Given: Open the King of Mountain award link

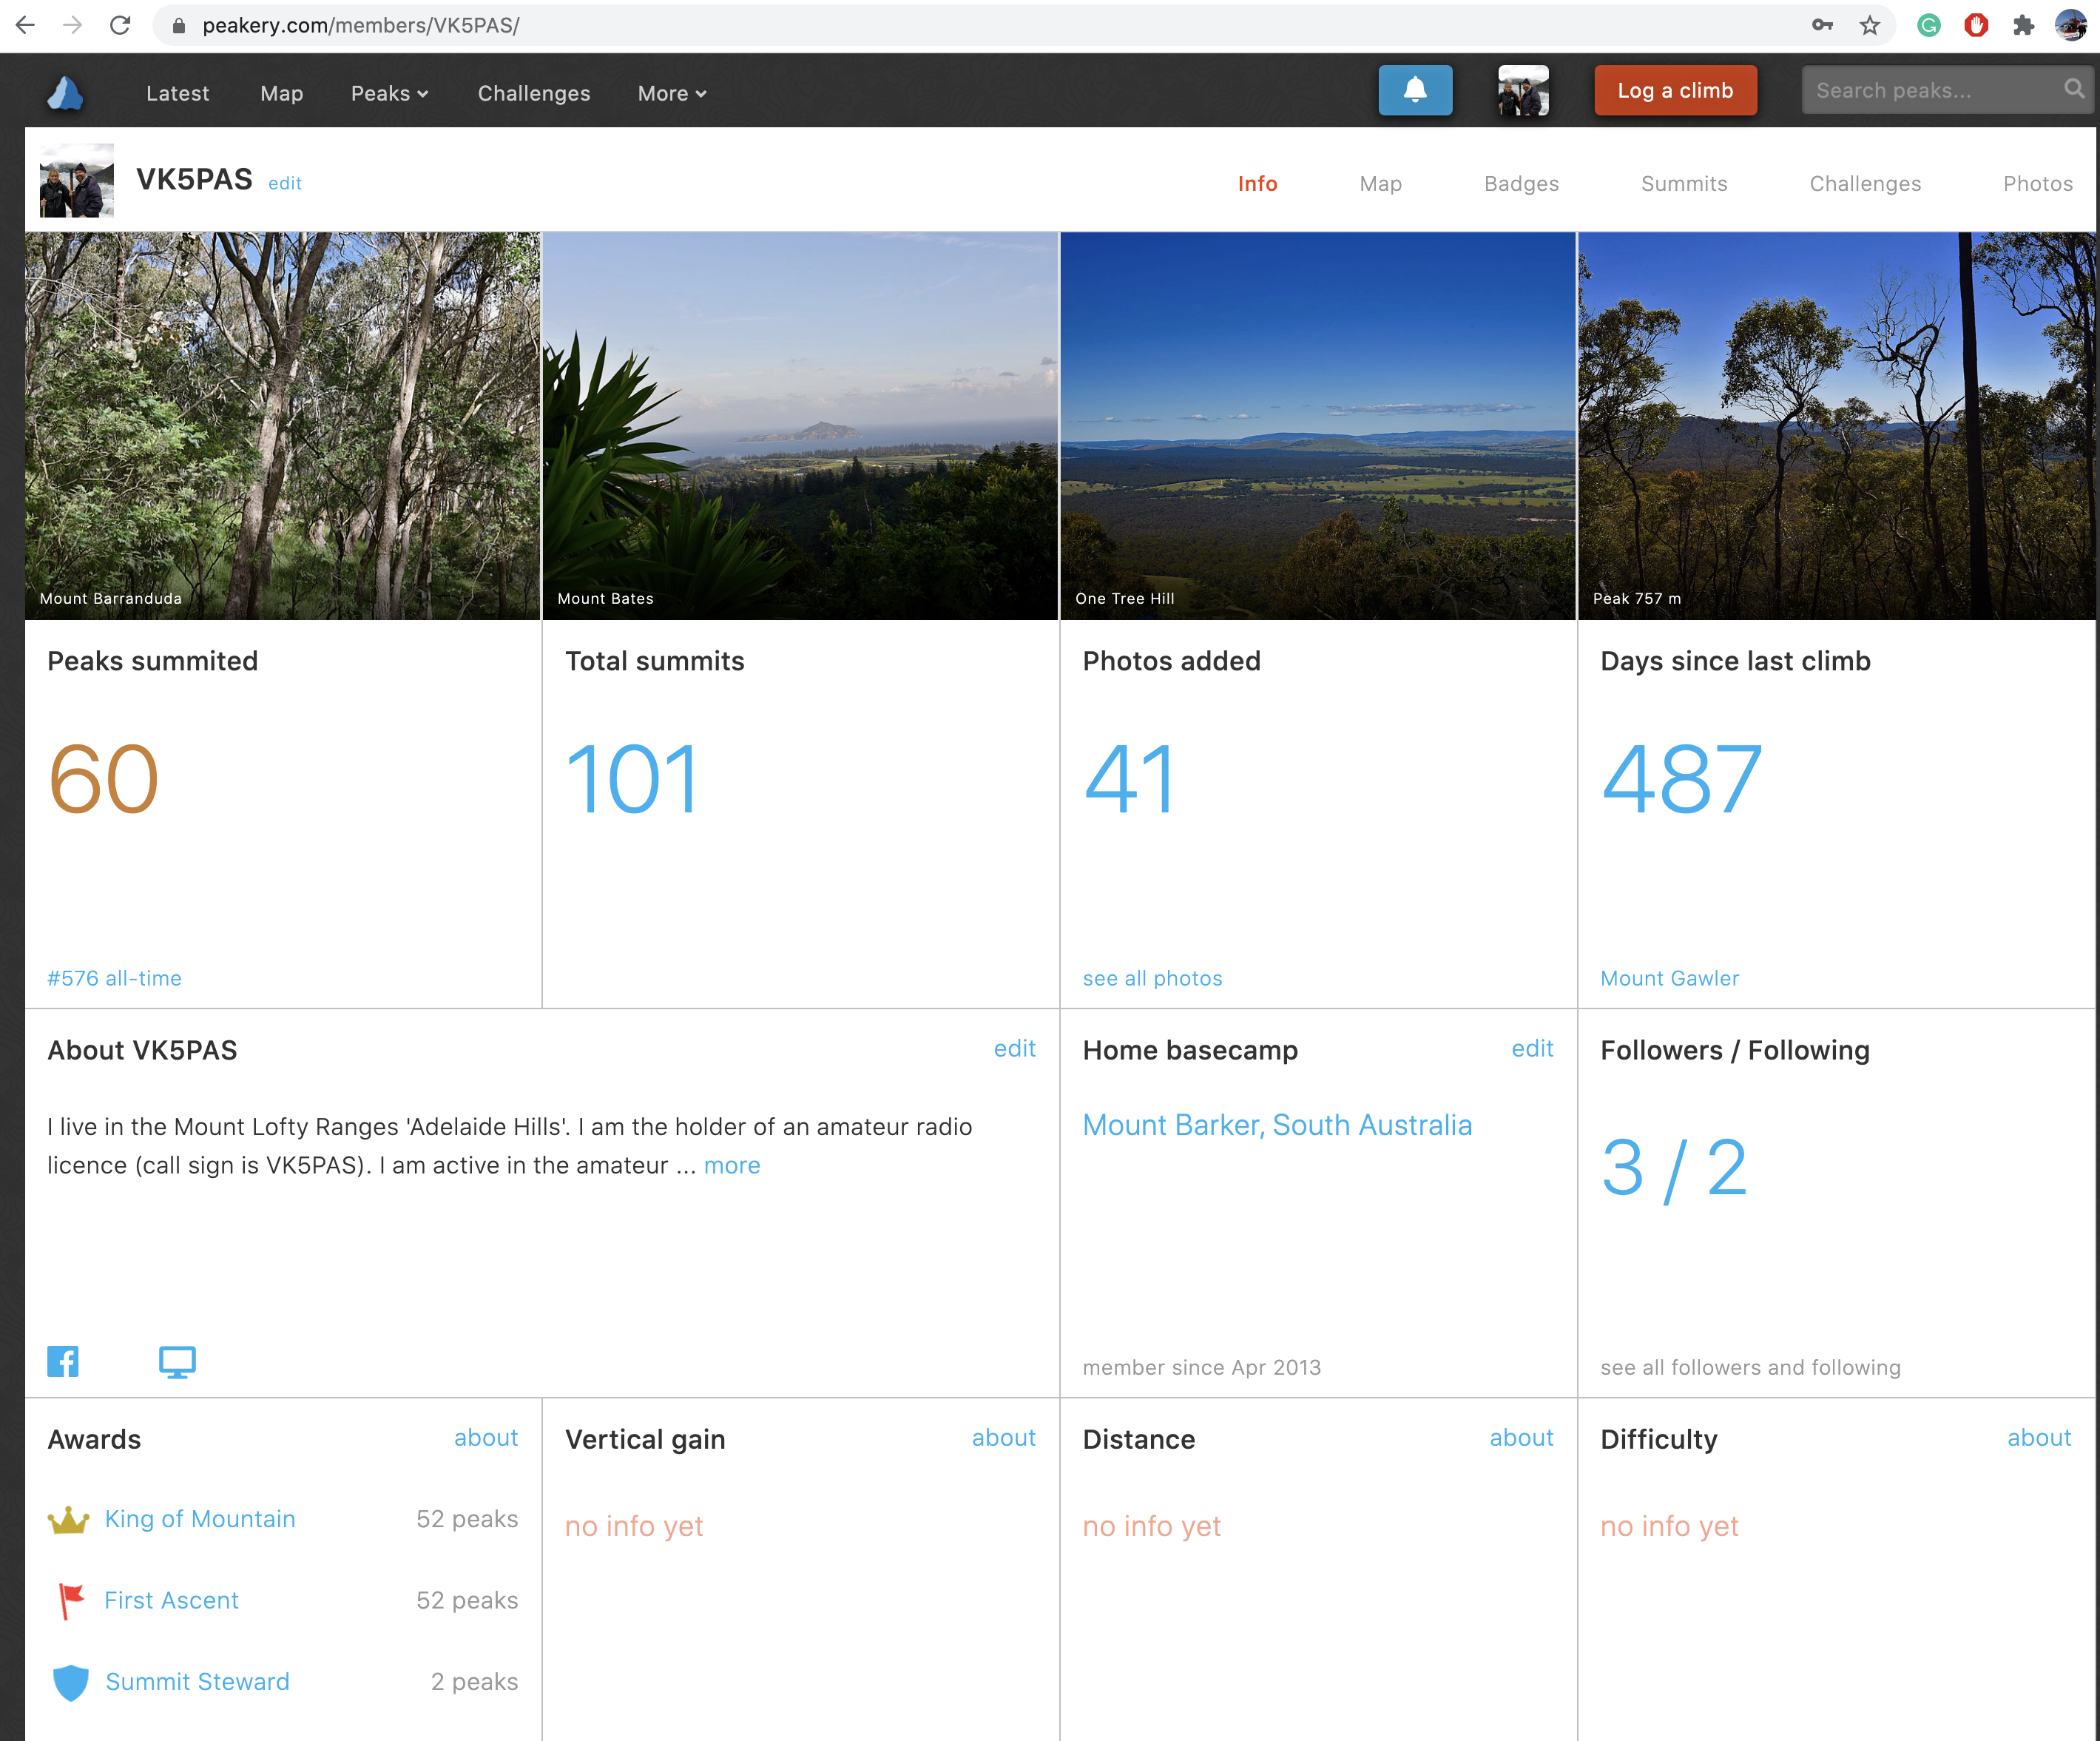Looking at the screenshot, I should pyautogui.click(x=200, y=1519).
